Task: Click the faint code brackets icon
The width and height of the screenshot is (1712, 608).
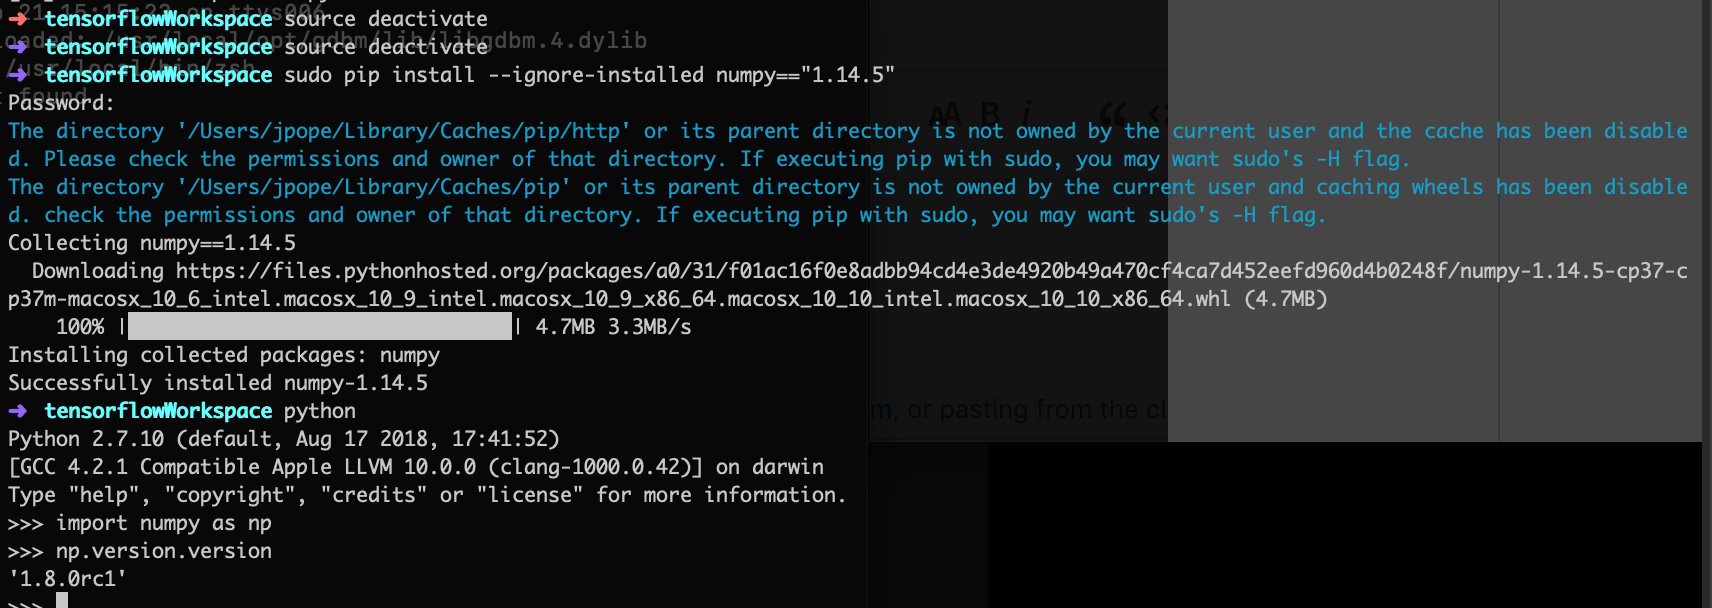Action: (1158, 113)
